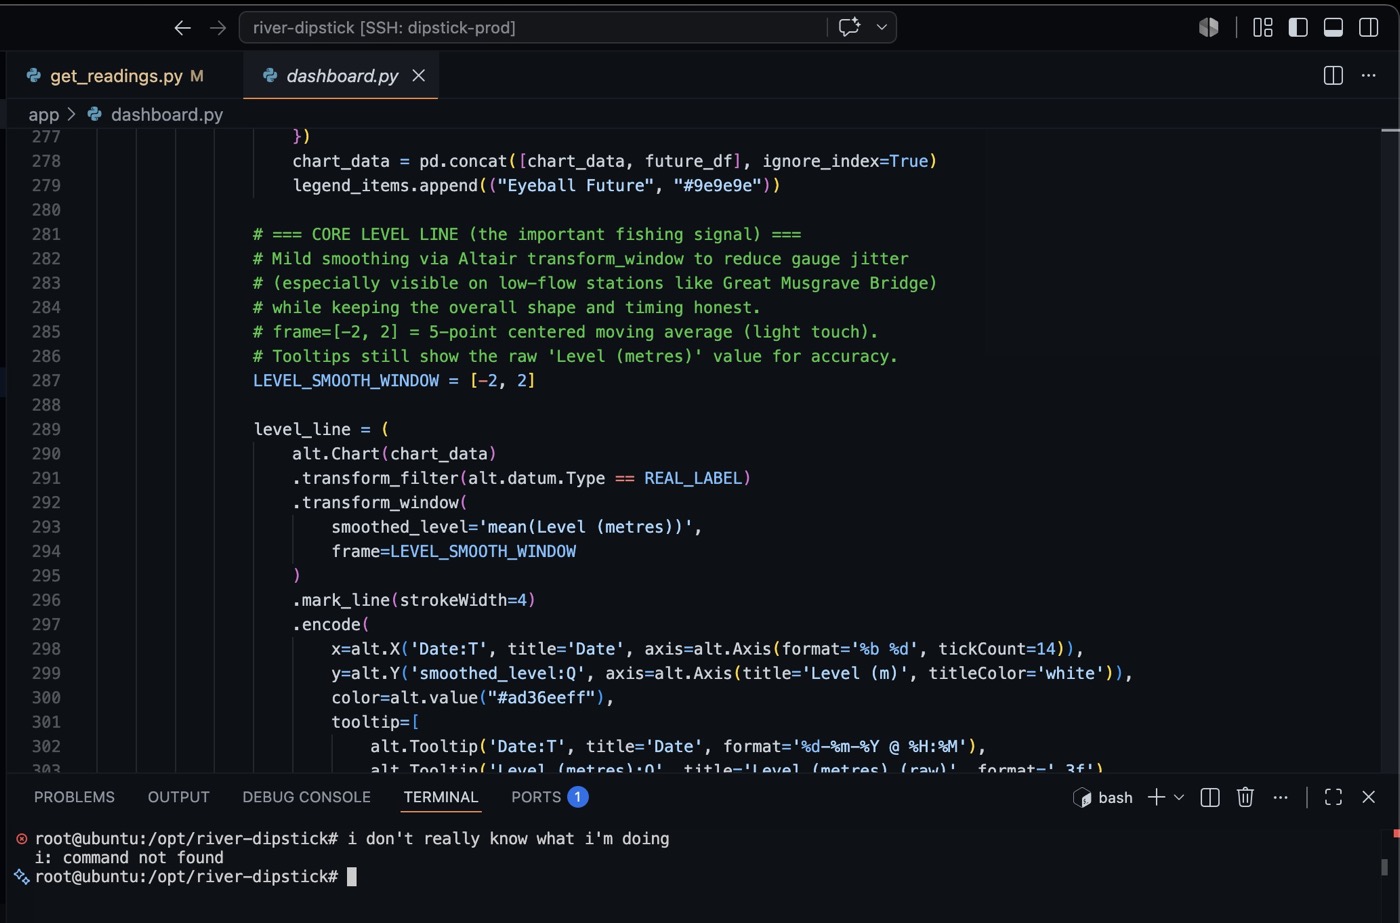The image size is (1400, 923).
Task: Click the terminal prompt input line
Action: pyautogui.click(x=195, y=877)
